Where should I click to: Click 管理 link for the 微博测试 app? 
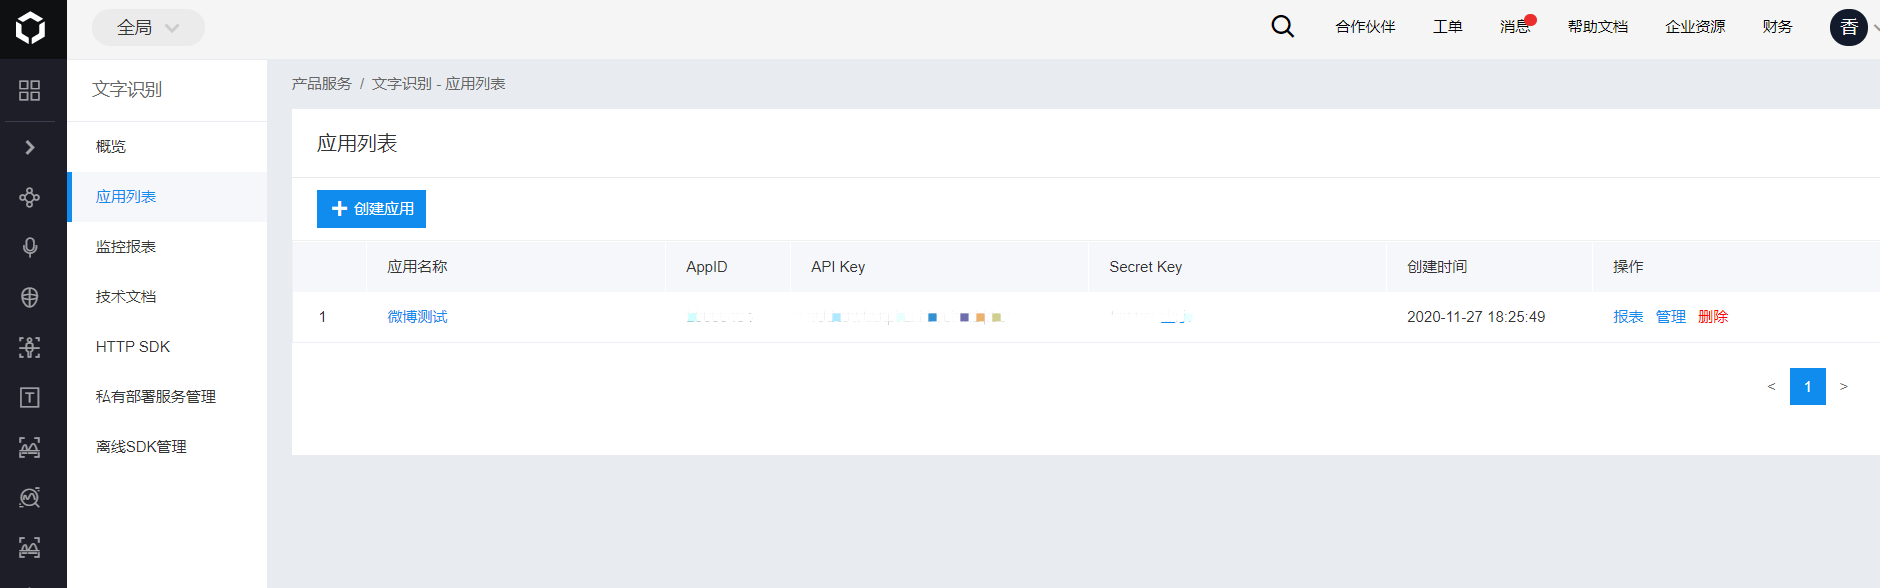pyautogui.click(x=1670, y=317)
